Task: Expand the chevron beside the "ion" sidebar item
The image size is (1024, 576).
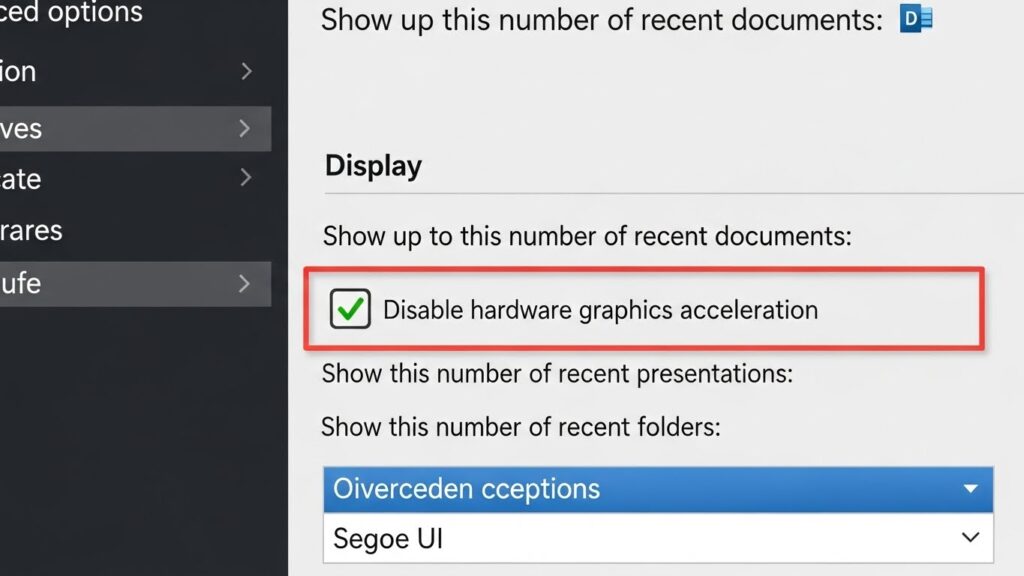Action: (246, 71)
